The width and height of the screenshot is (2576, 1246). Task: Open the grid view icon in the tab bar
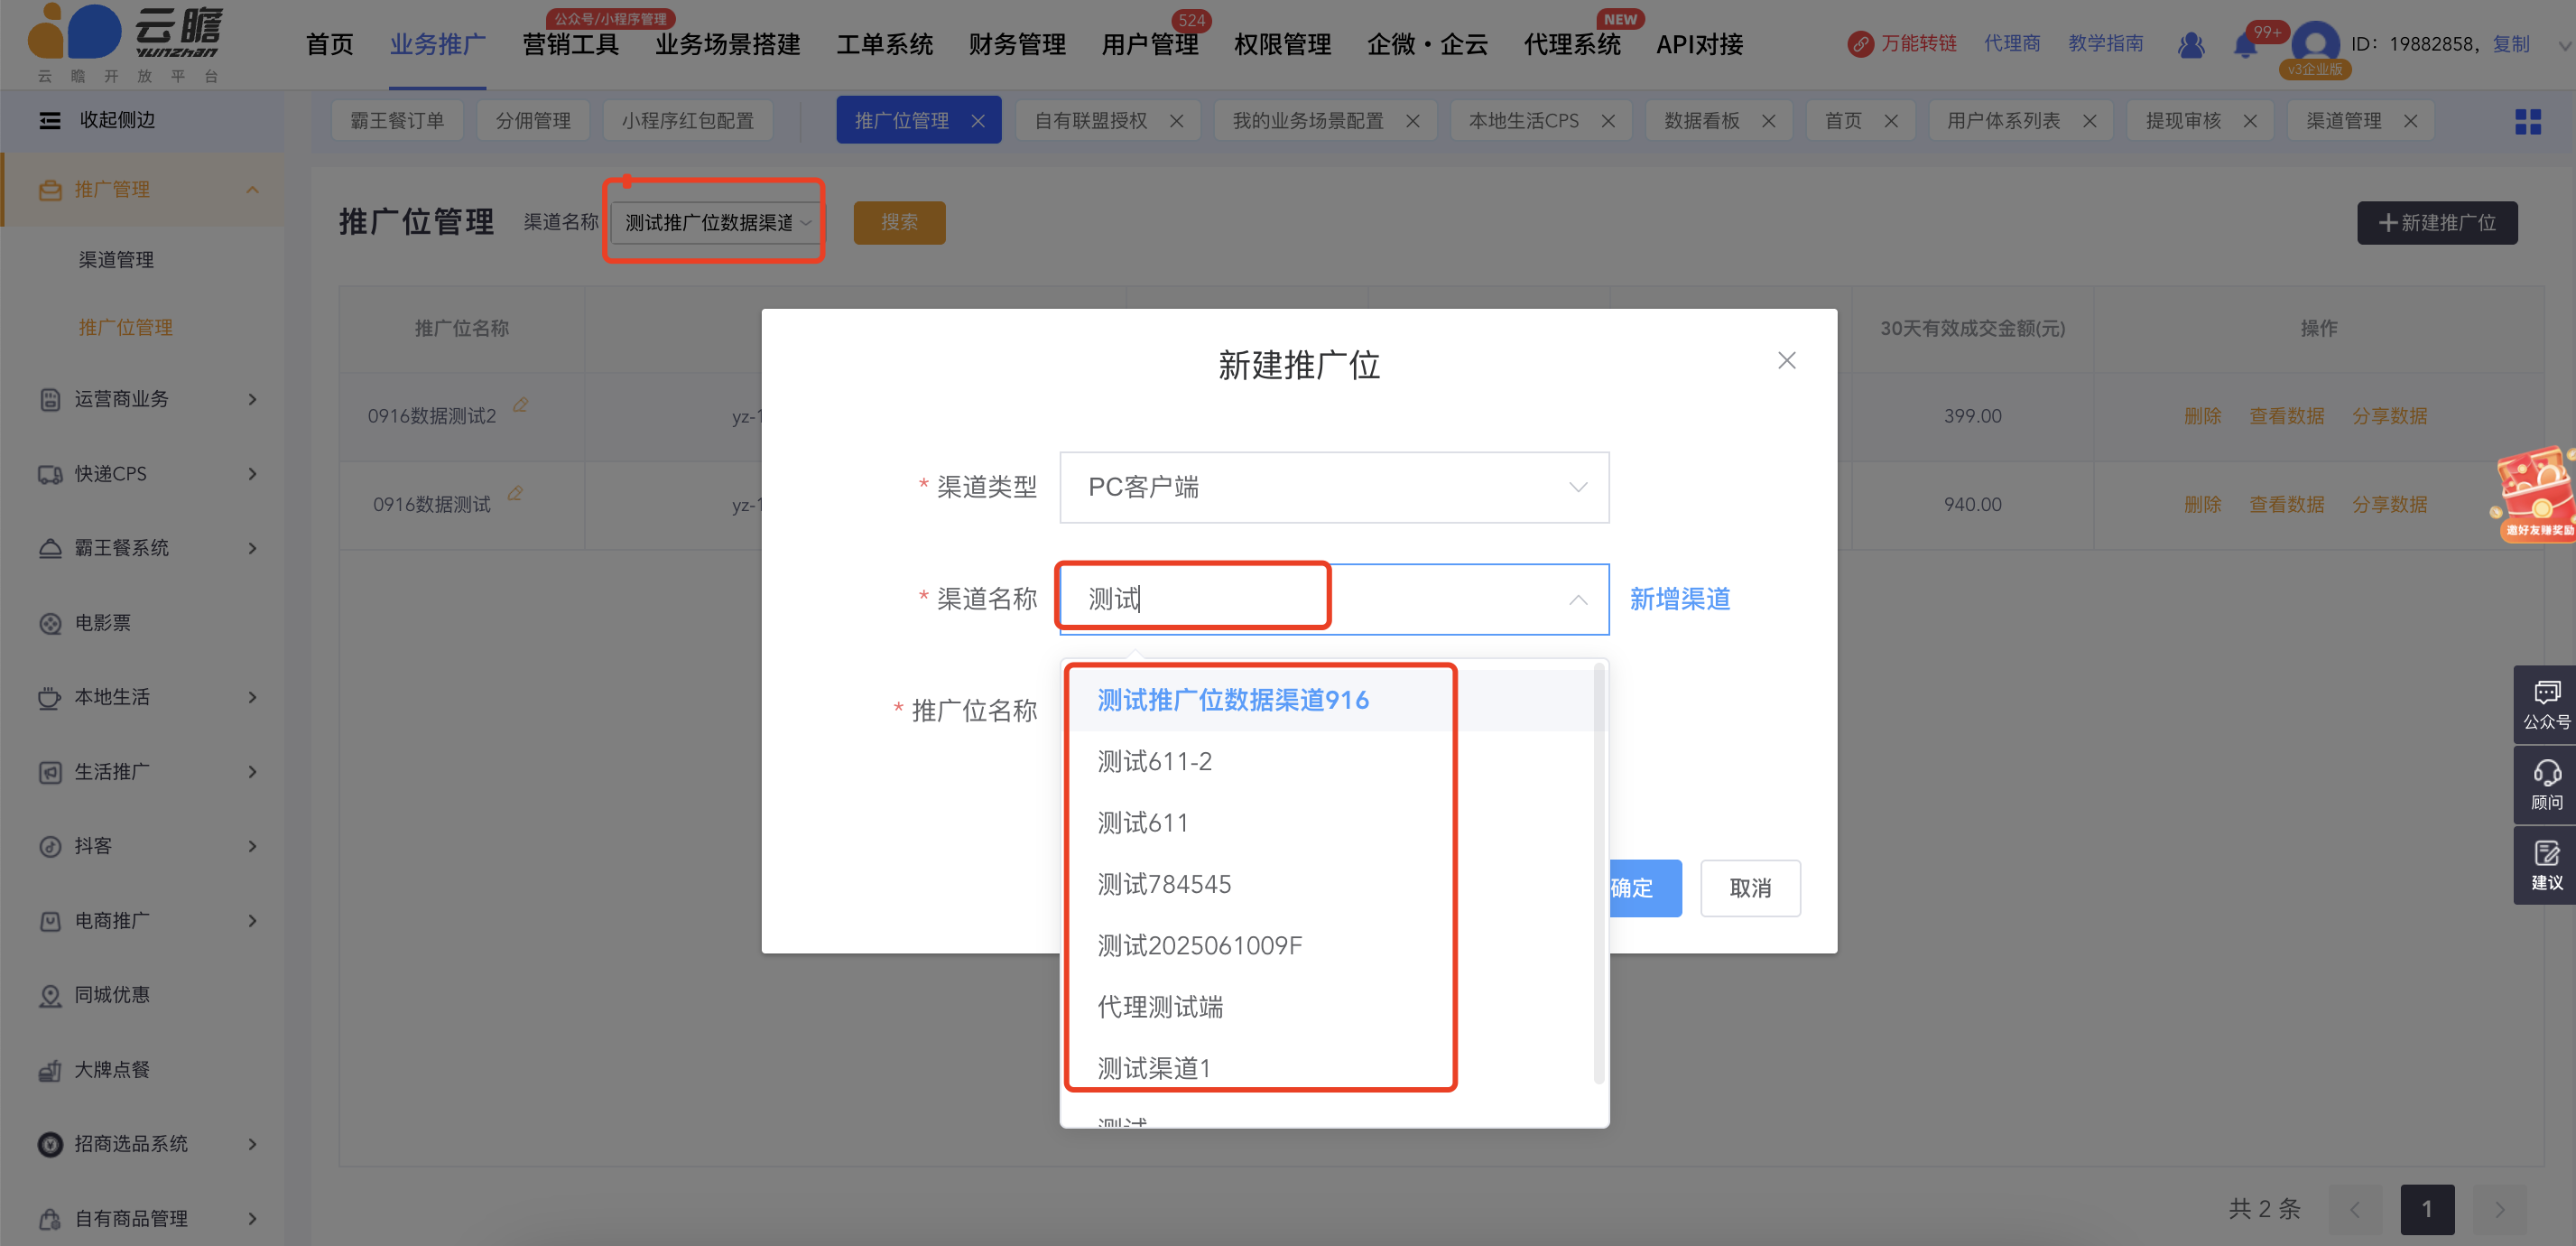[2527, 121]
